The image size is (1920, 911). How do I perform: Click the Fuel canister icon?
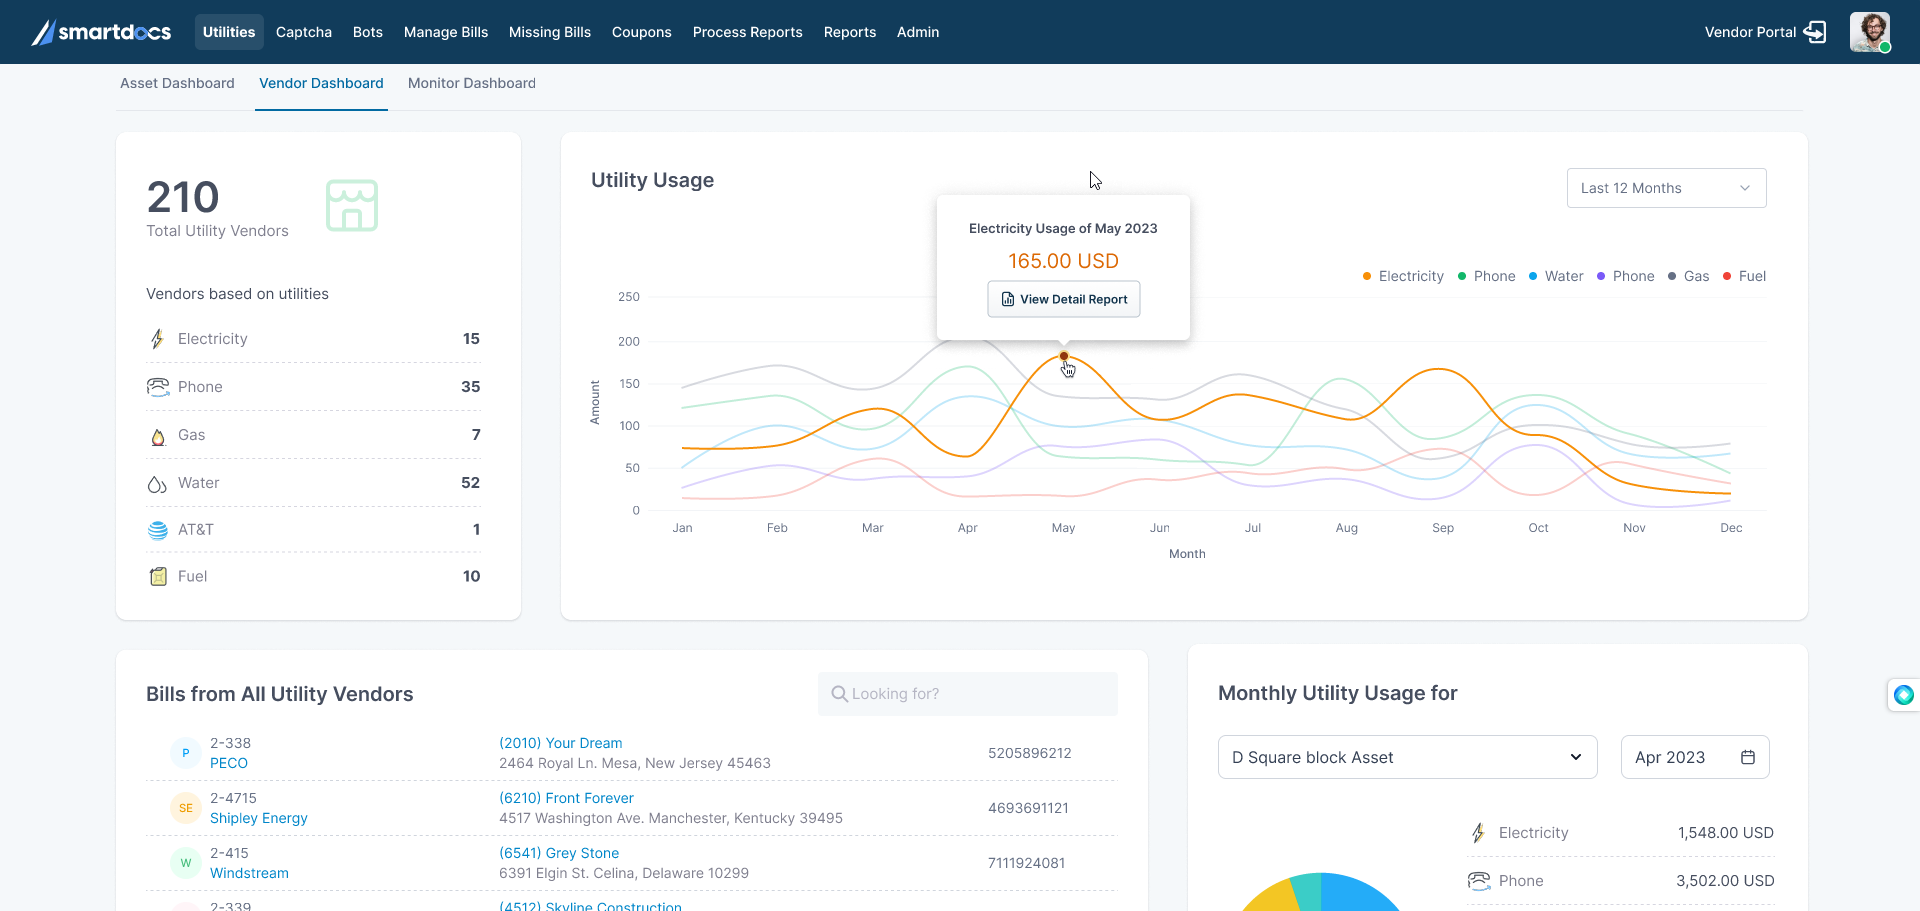158,577
